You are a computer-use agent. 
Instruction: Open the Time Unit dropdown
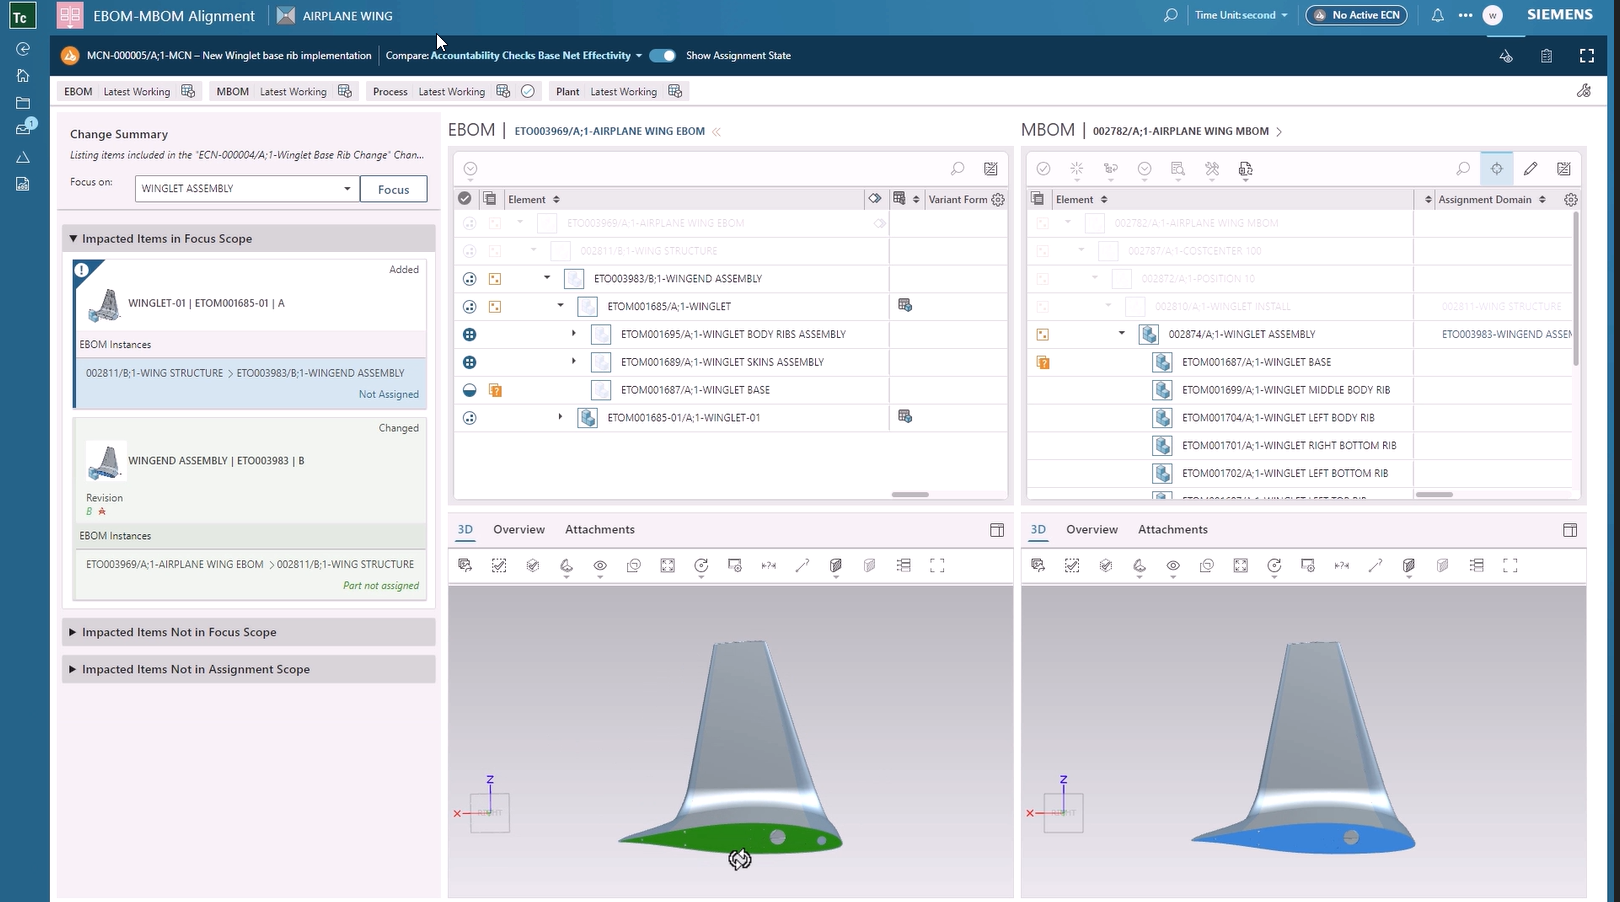[1241, 15]
